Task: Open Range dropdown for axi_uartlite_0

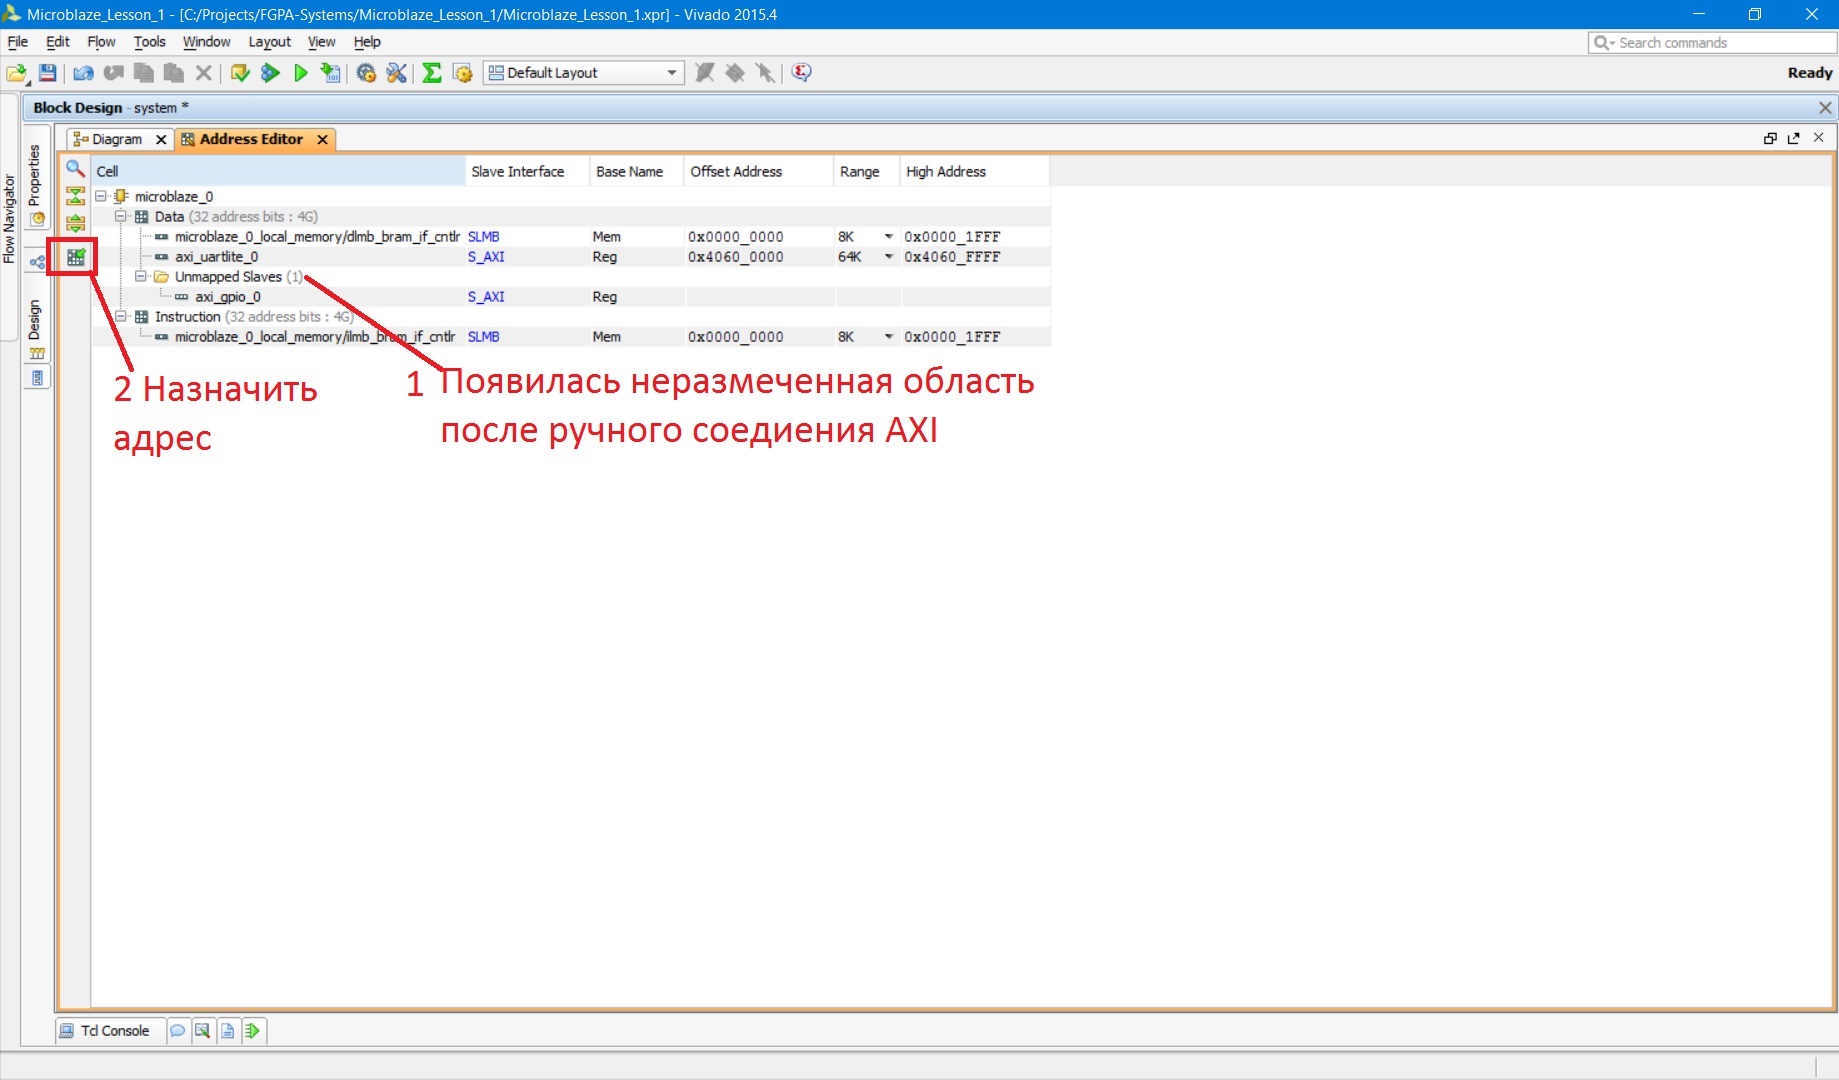Action: point(888,257)
